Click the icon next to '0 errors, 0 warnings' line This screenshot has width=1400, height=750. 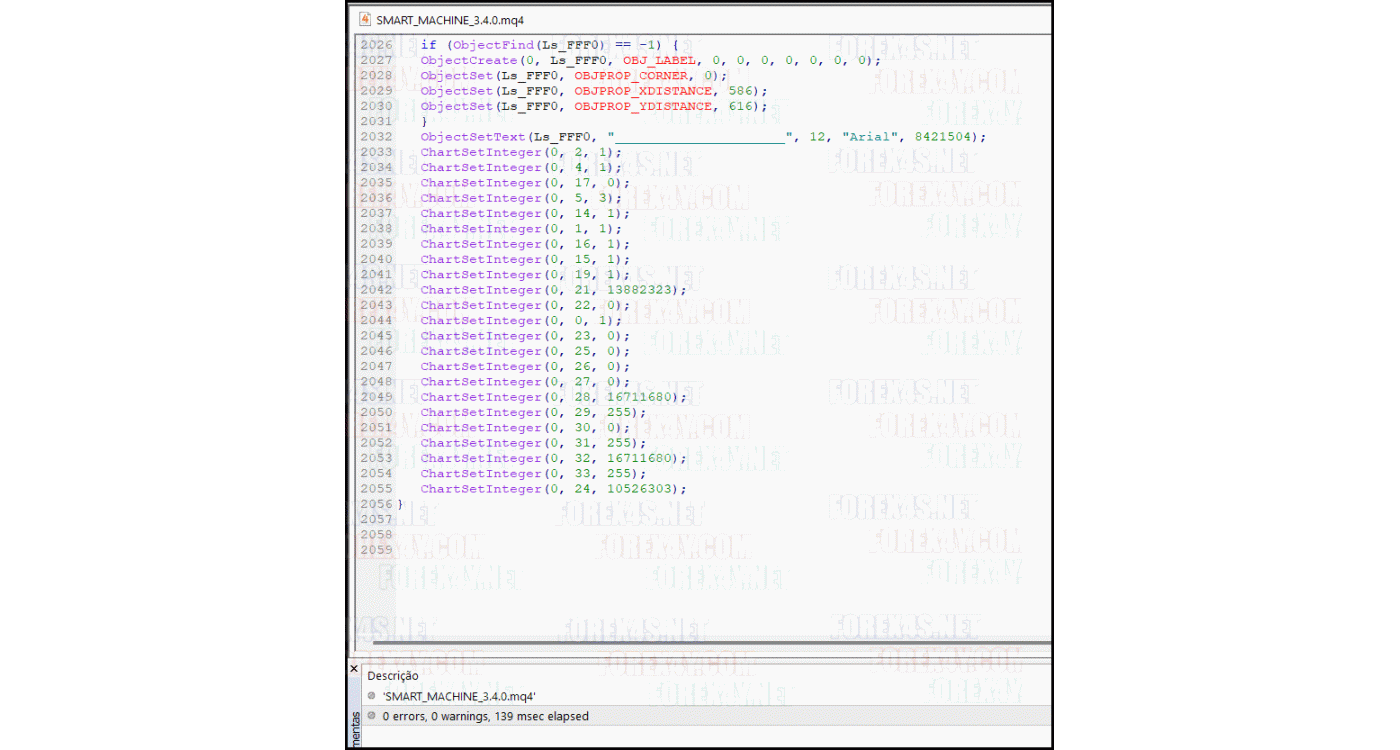[370, 716]
